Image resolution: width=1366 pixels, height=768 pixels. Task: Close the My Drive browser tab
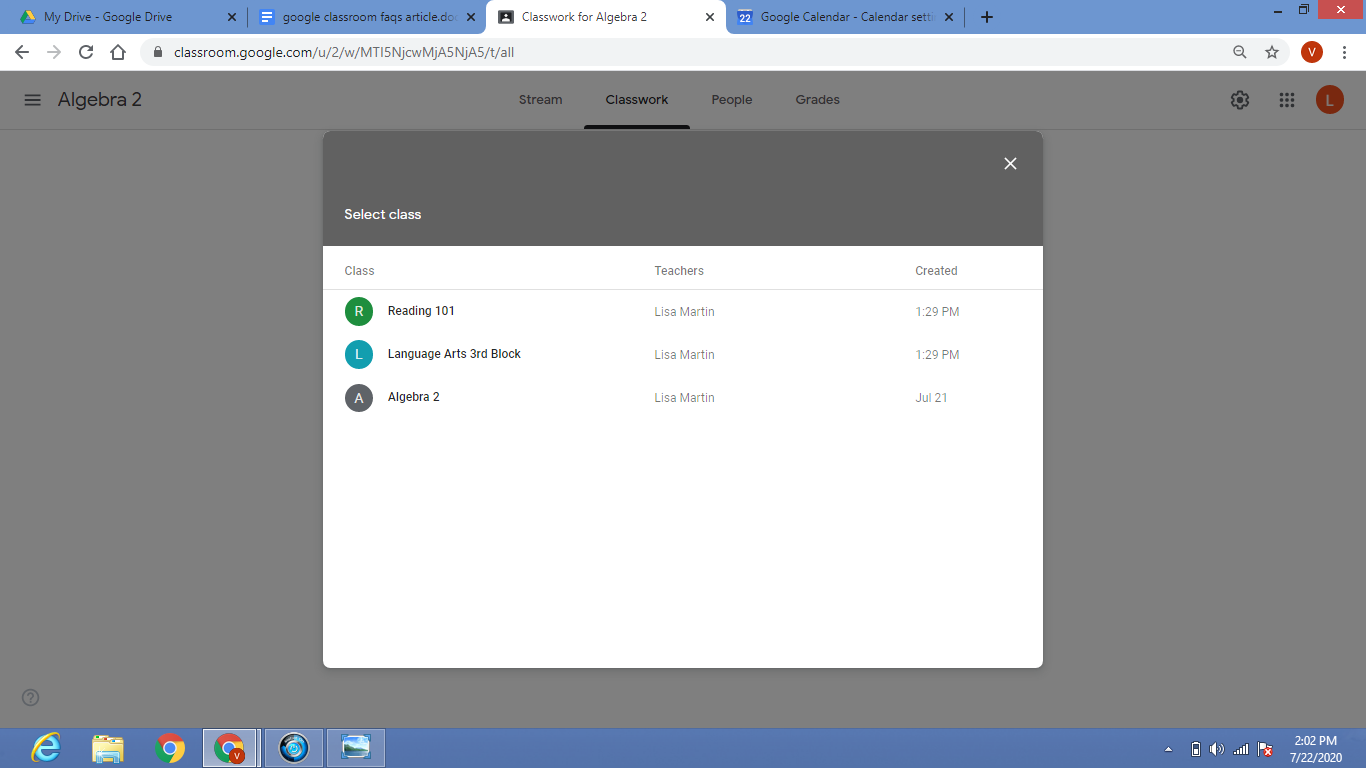(232, 17)
